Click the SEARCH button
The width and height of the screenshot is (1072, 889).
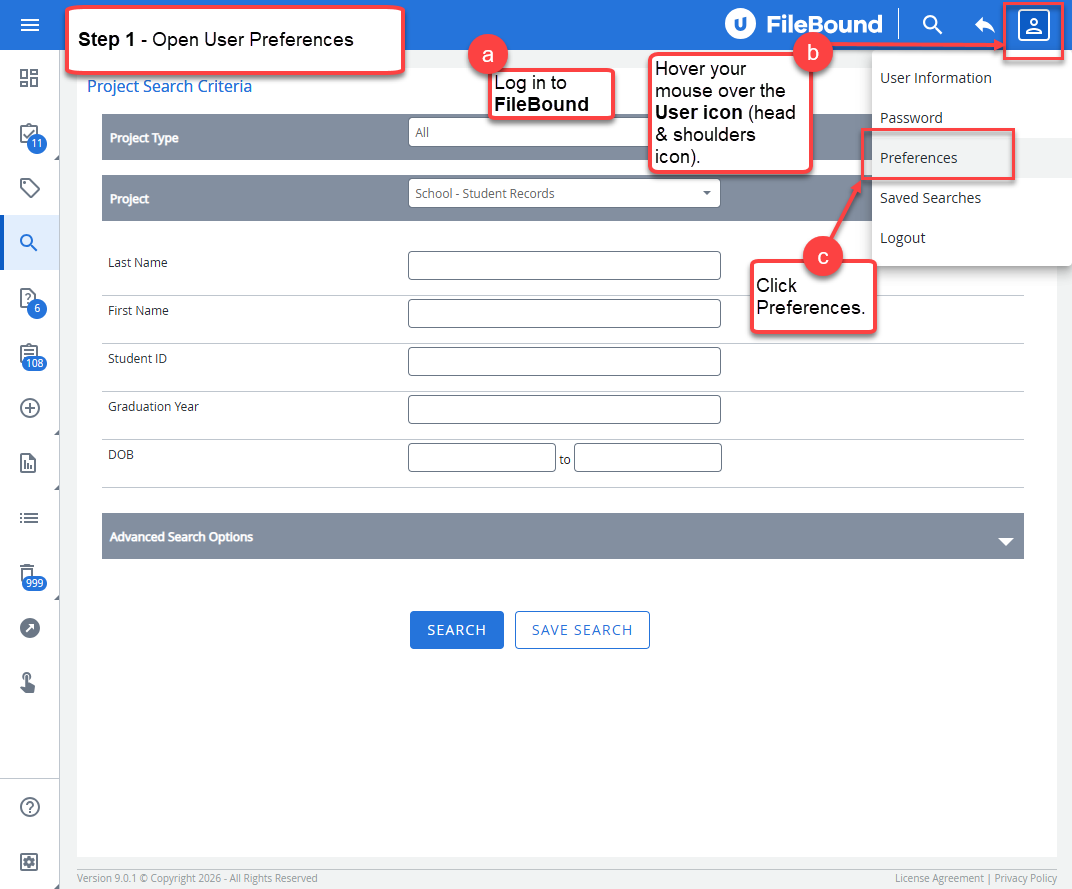(x=457, y=630)
